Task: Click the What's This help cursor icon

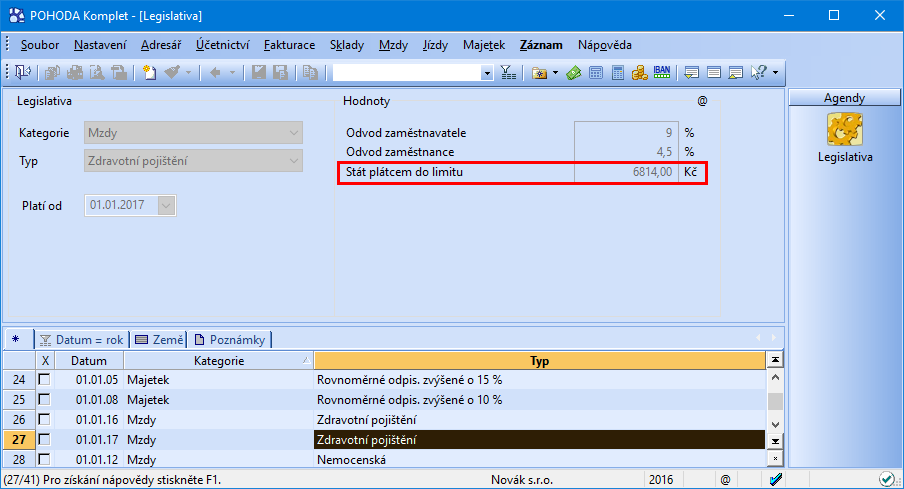Action: click(758, 73)
